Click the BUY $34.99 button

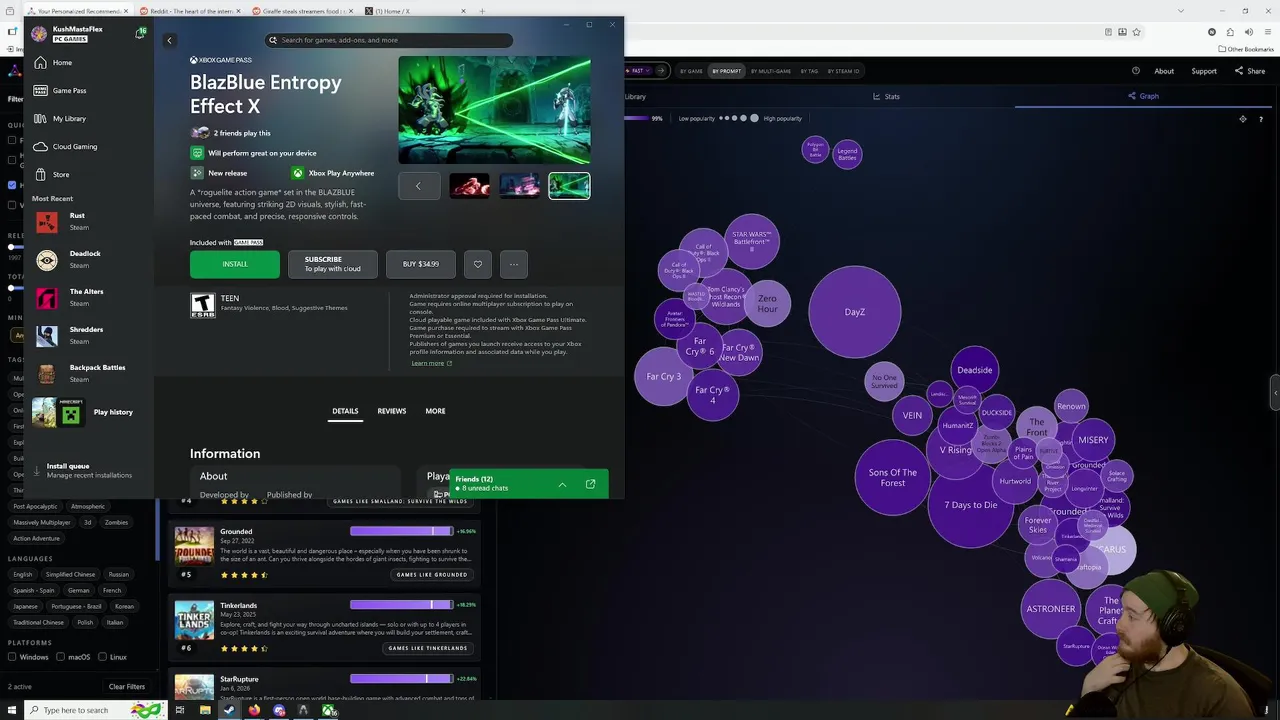click(x=421, y=264)
